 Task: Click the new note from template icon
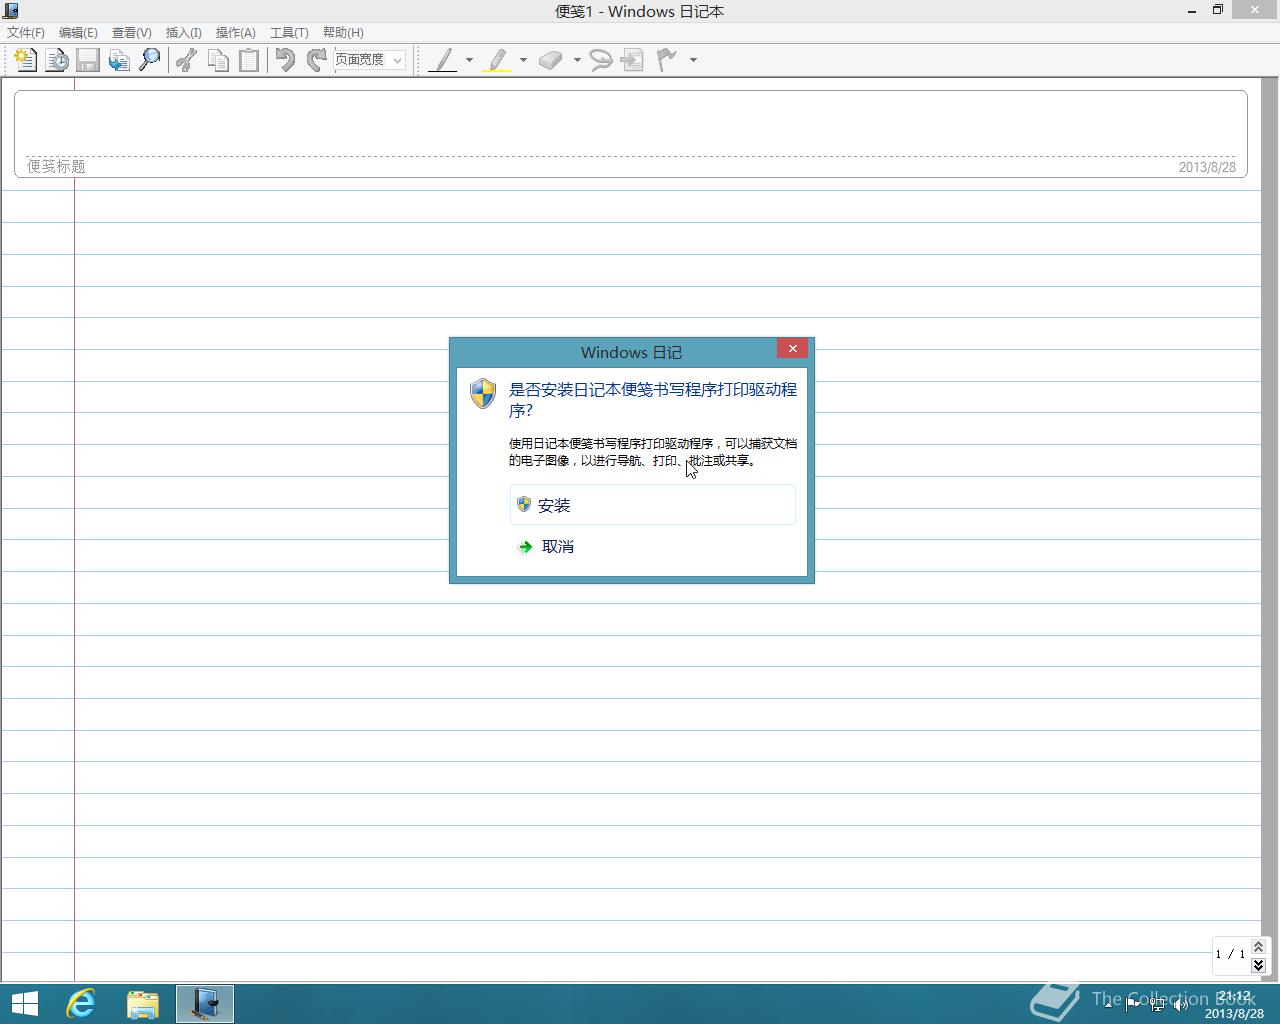point(57,60)
